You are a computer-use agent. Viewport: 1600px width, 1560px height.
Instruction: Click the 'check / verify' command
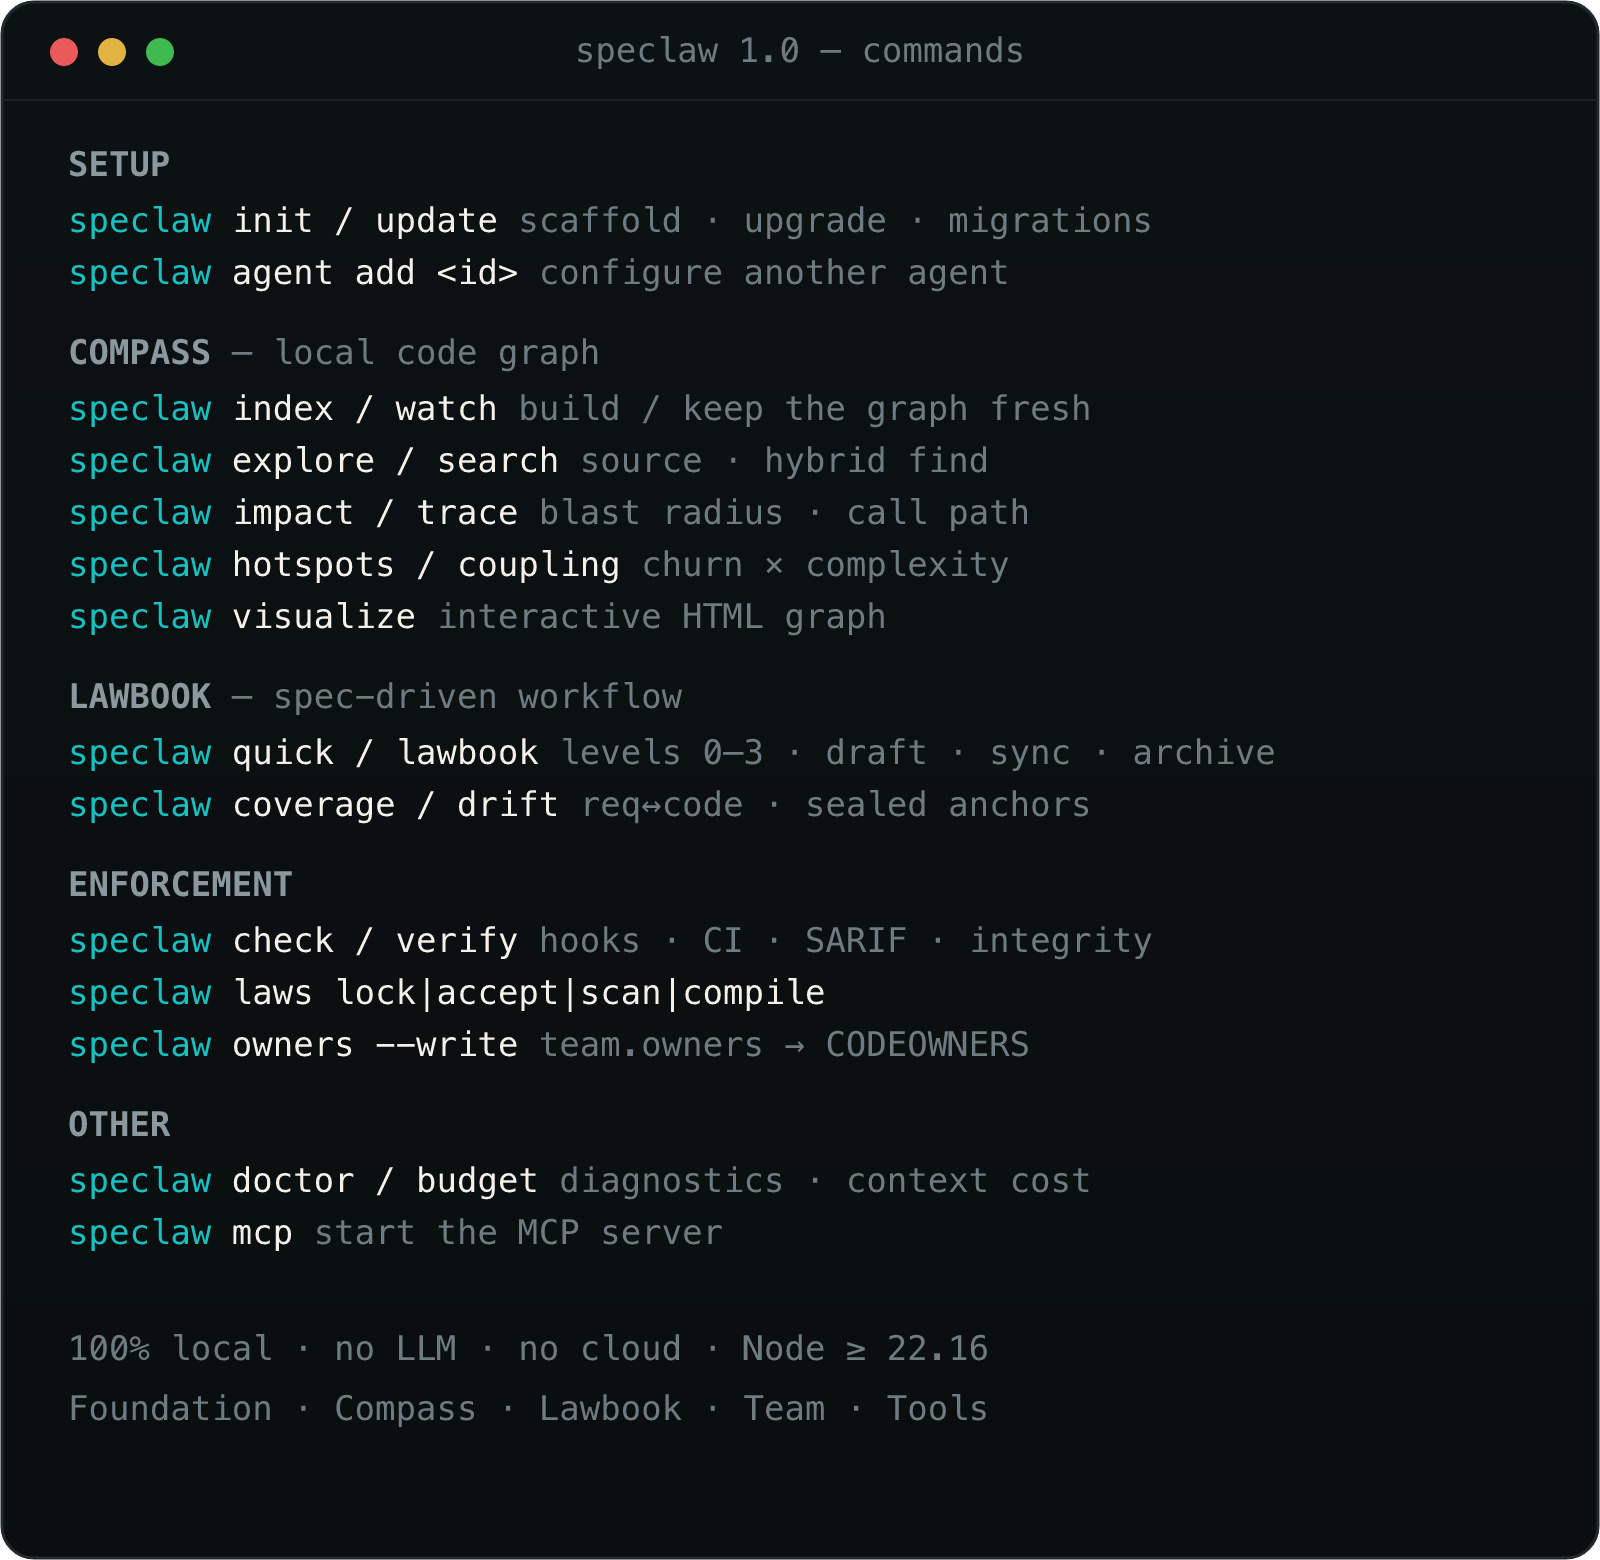click(x=375, y=941)
